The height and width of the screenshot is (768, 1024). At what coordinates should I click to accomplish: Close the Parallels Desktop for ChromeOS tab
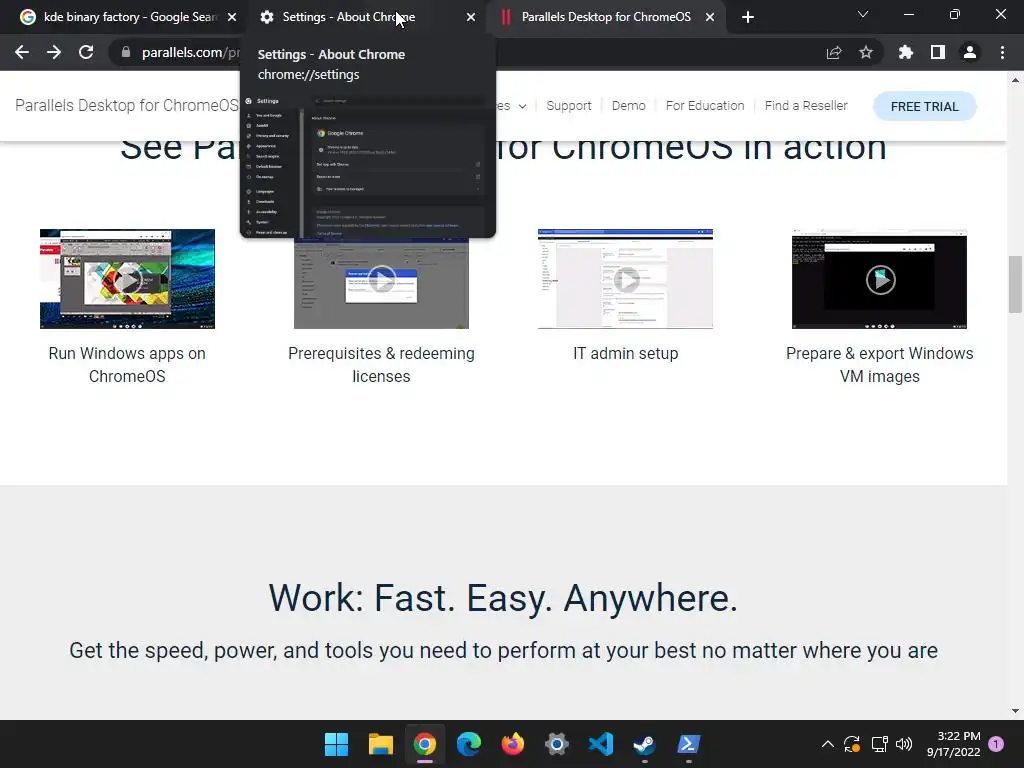click(710, 18)
